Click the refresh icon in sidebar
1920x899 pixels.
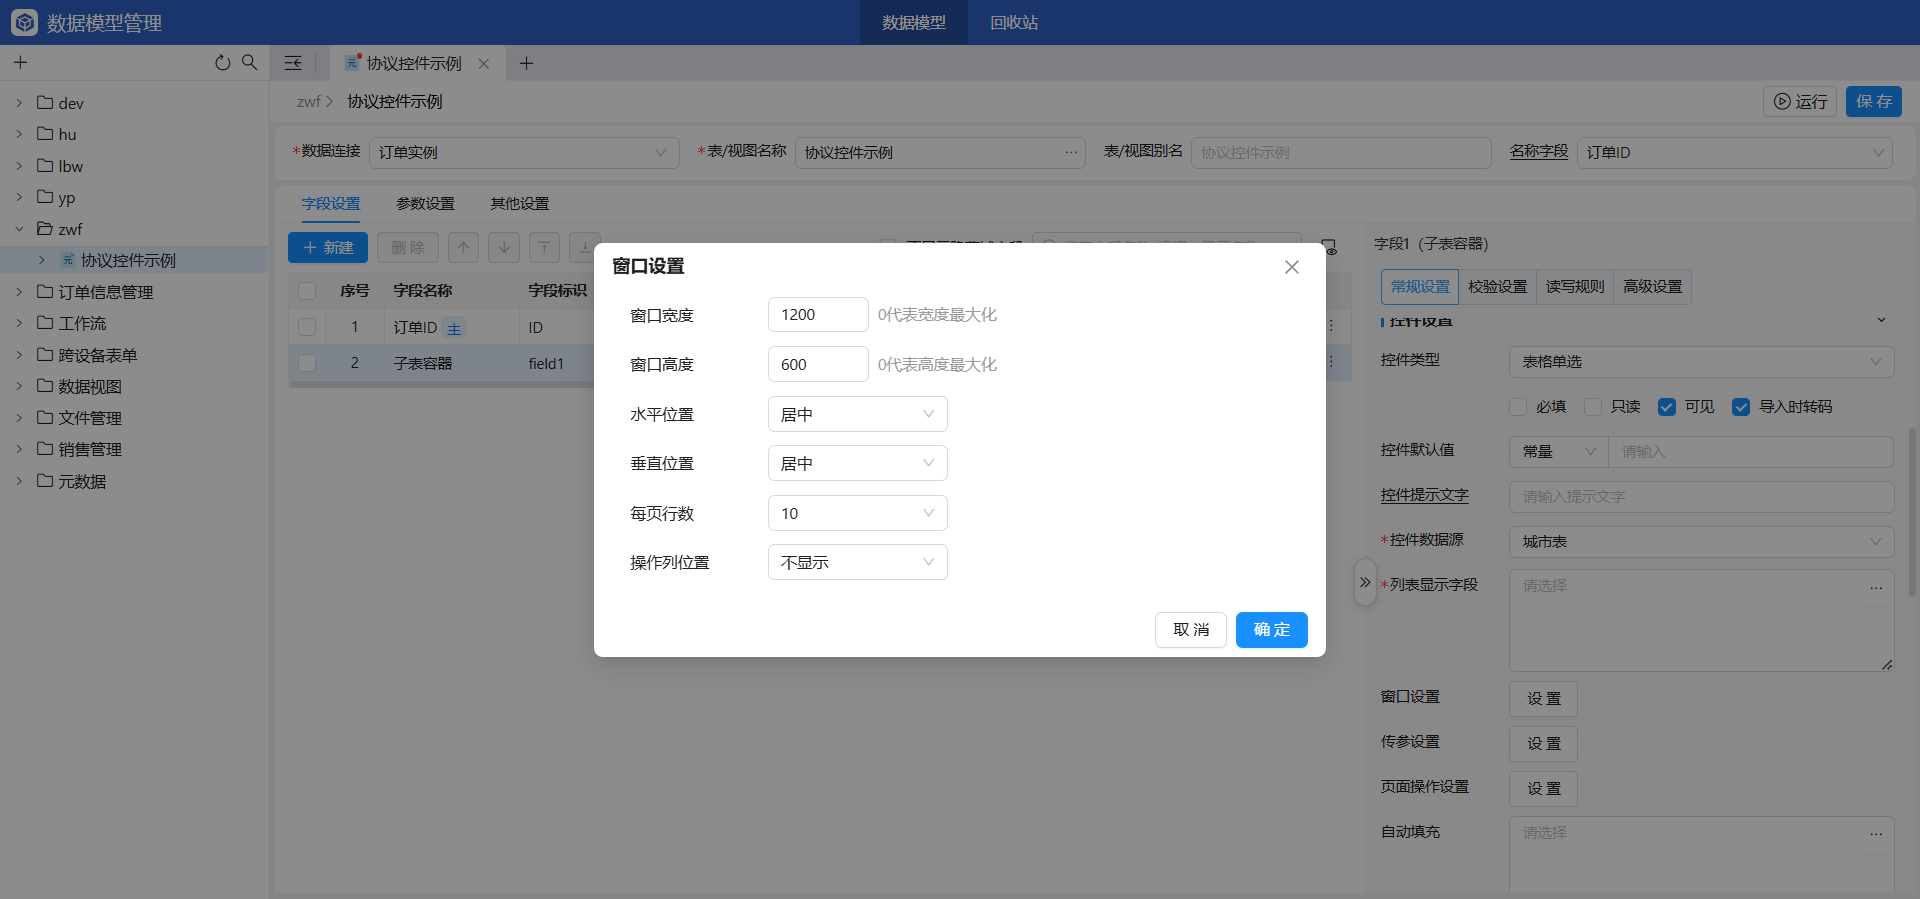pos(222,63)
